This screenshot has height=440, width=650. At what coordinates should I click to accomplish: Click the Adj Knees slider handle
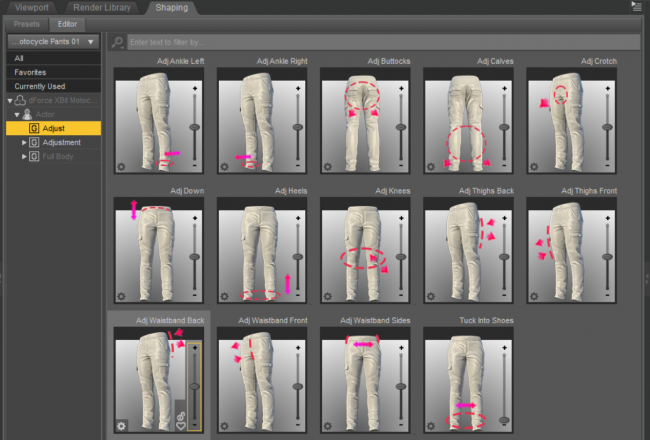click(x=401, y=257)
